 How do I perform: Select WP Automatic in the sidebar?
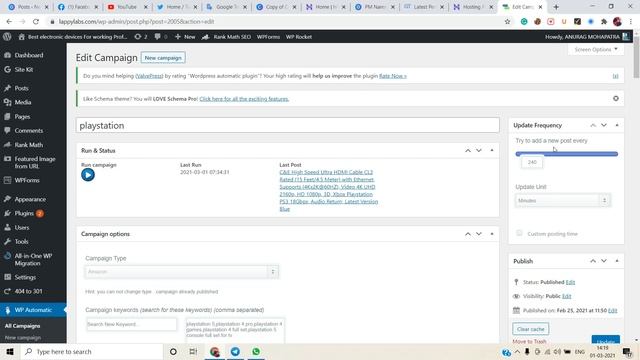pyautogui.click(x=33, y=310)
